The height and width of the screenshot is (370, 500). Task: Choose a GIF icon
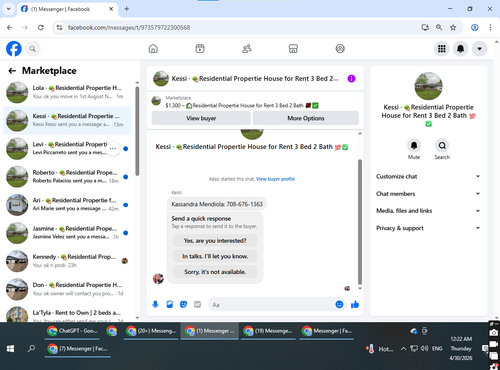pyautogui.click(x=198, y=304)
